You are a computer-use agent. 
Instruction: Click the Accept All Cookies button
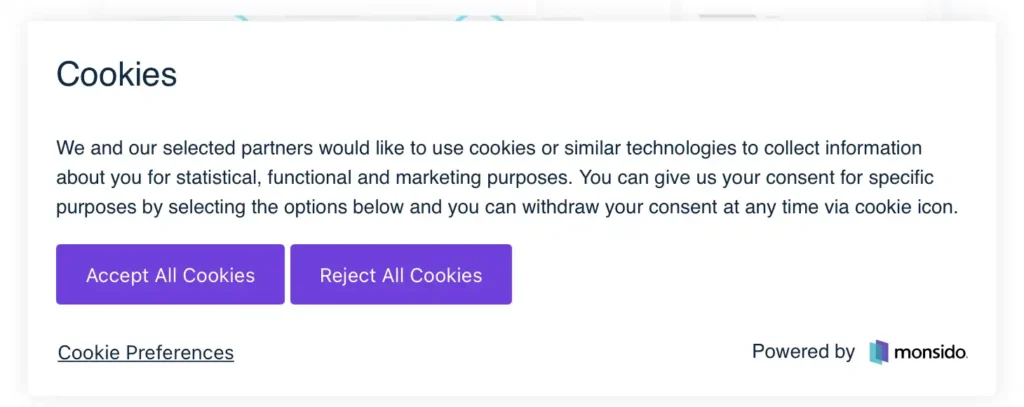(170, 275)
